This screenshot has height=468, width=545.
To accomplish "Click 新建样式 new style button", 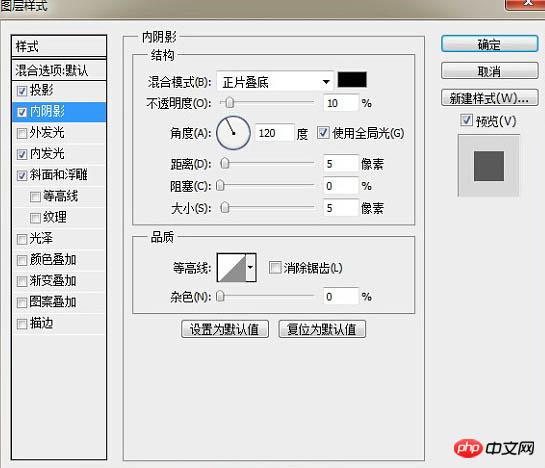I will [x=489, y=98].
